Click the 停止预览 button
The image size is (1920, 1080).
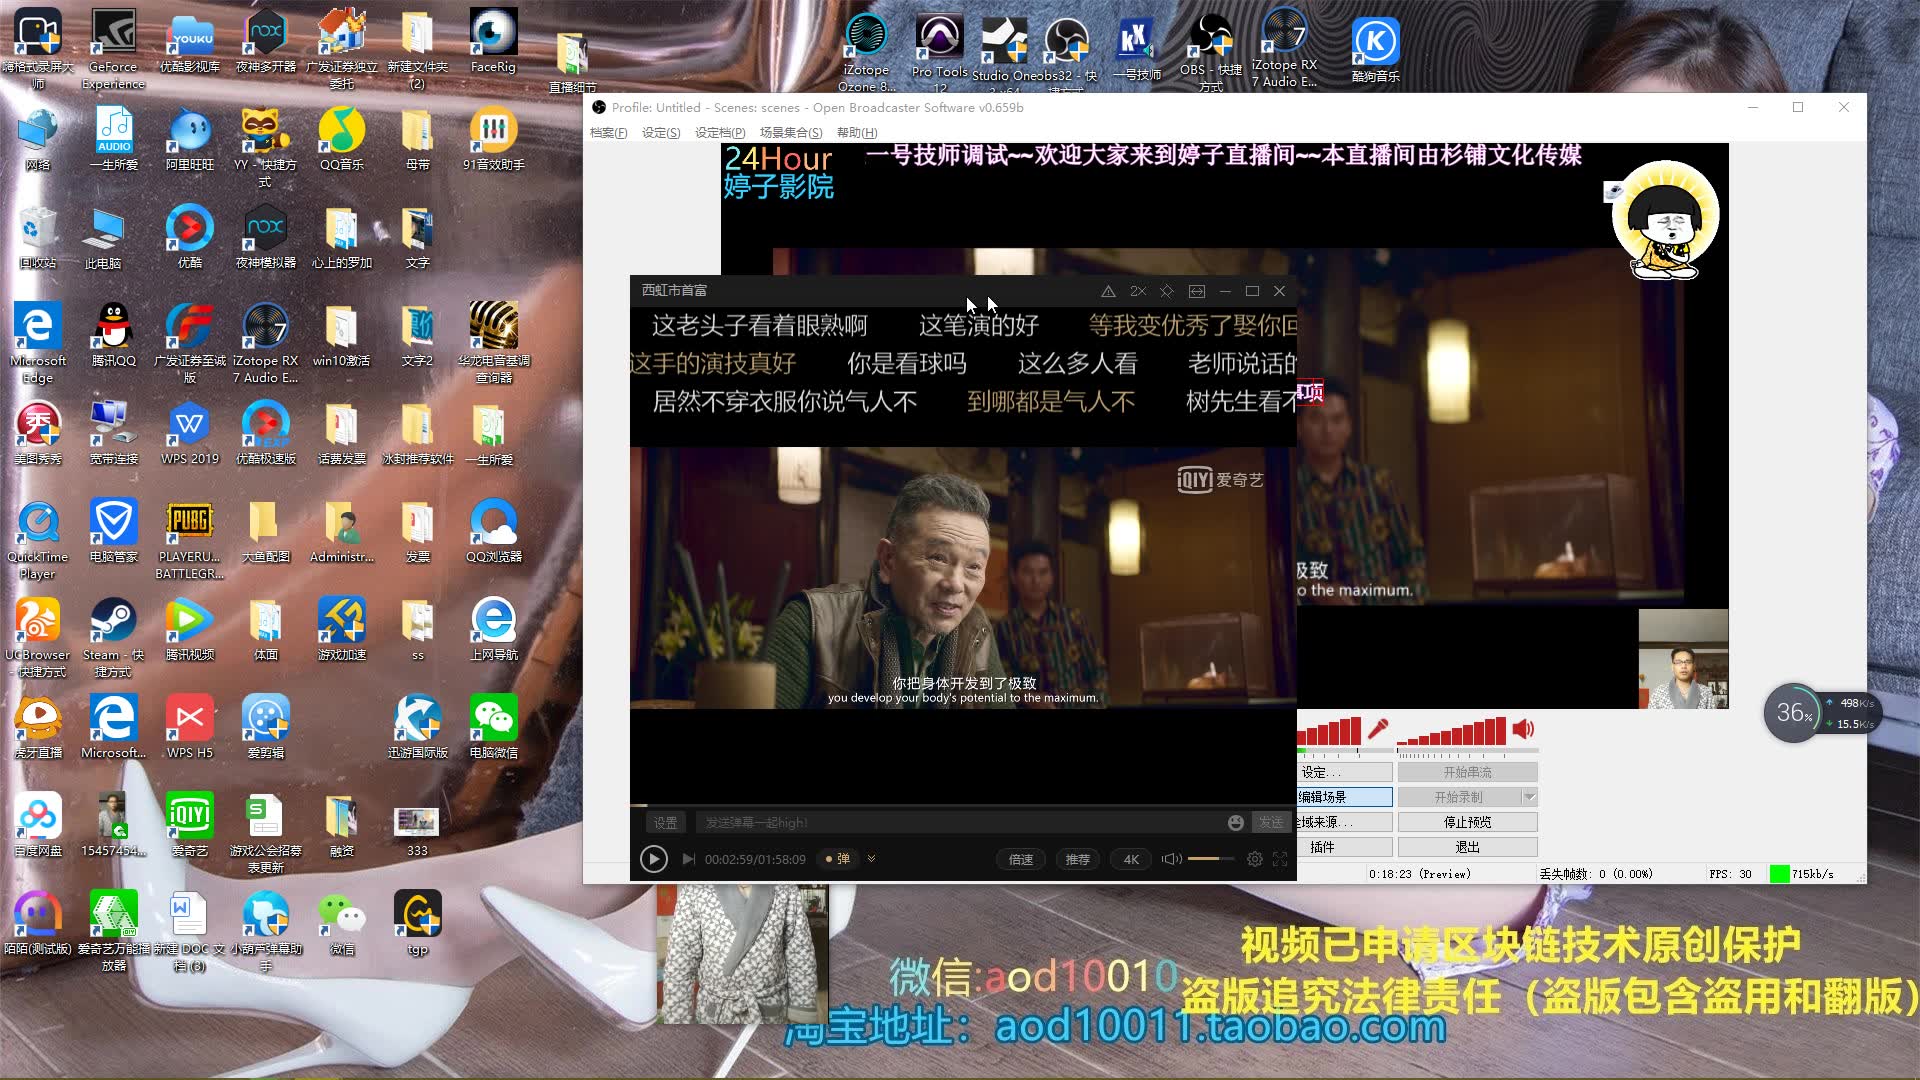pos(1467,822)
